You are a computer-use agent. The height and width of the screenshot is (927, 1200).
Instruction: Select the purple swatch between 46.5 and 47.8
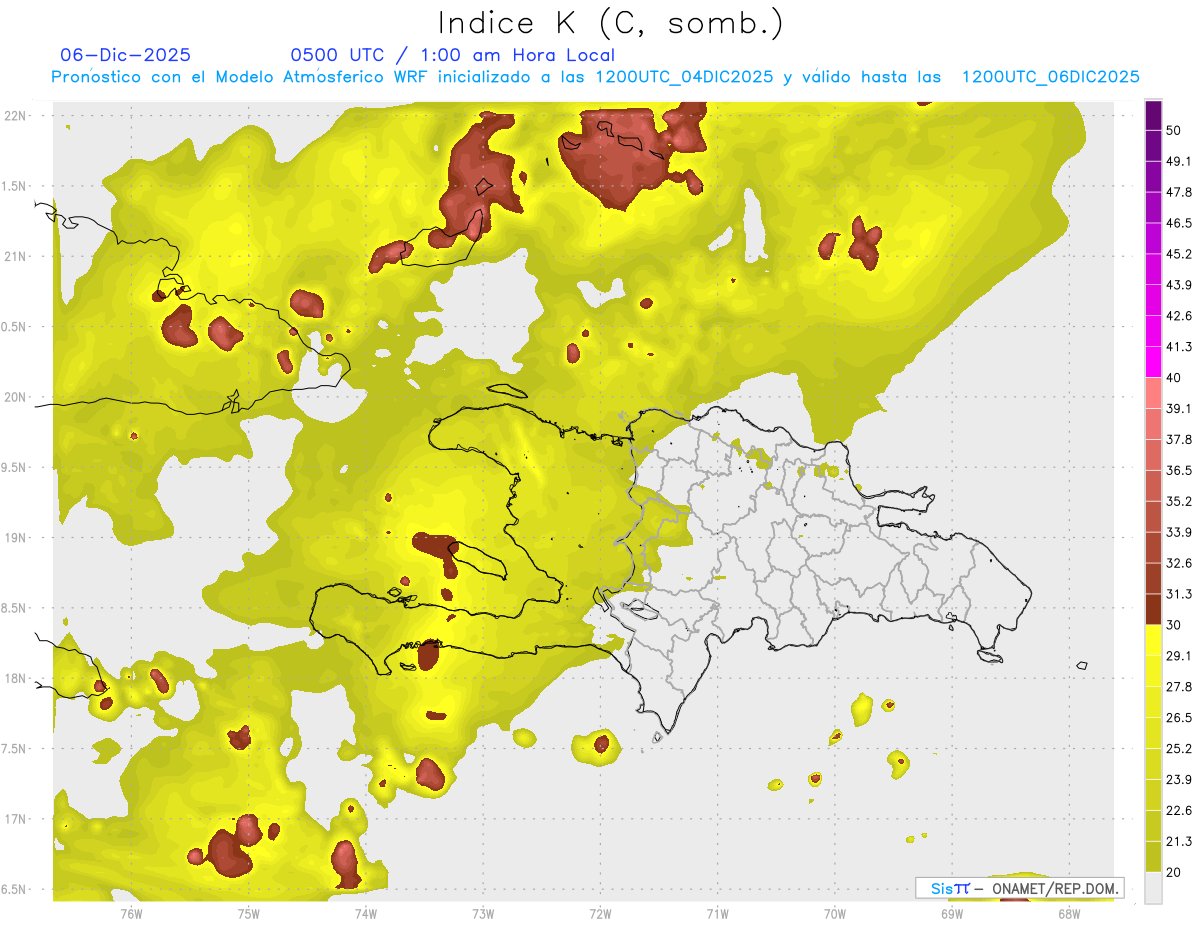1153,208
